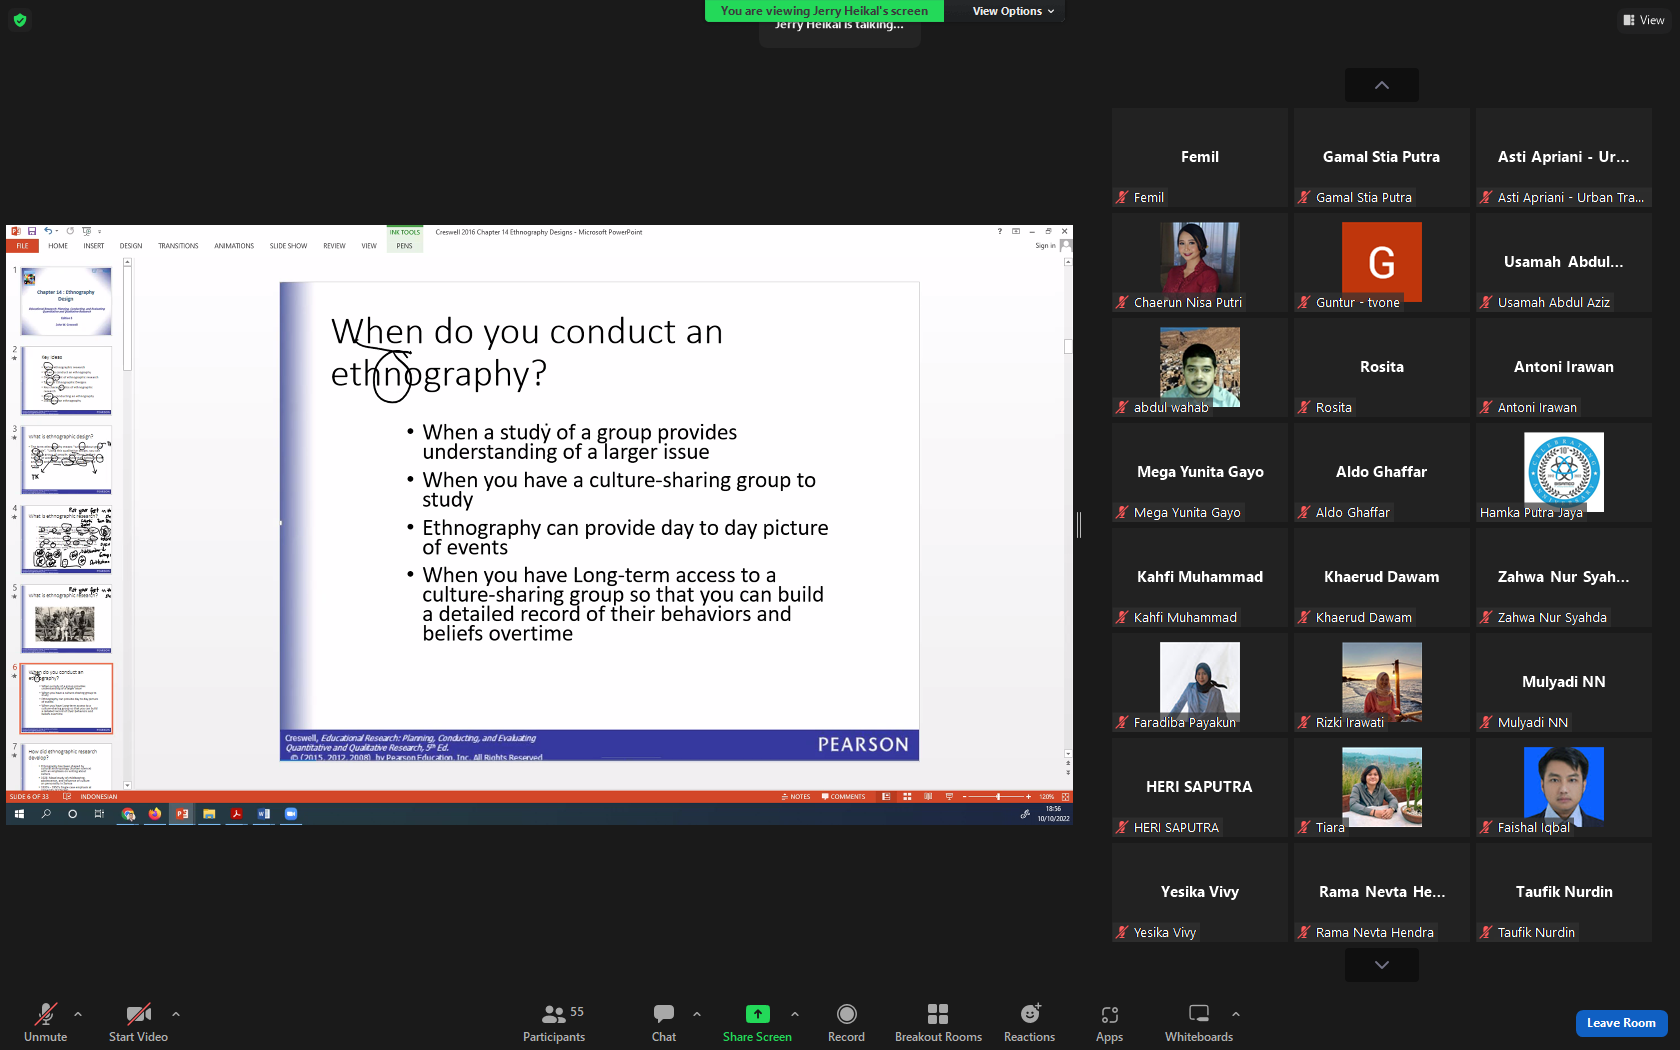Start the video camera
1680x1050 pixels.
(138, 1022)
